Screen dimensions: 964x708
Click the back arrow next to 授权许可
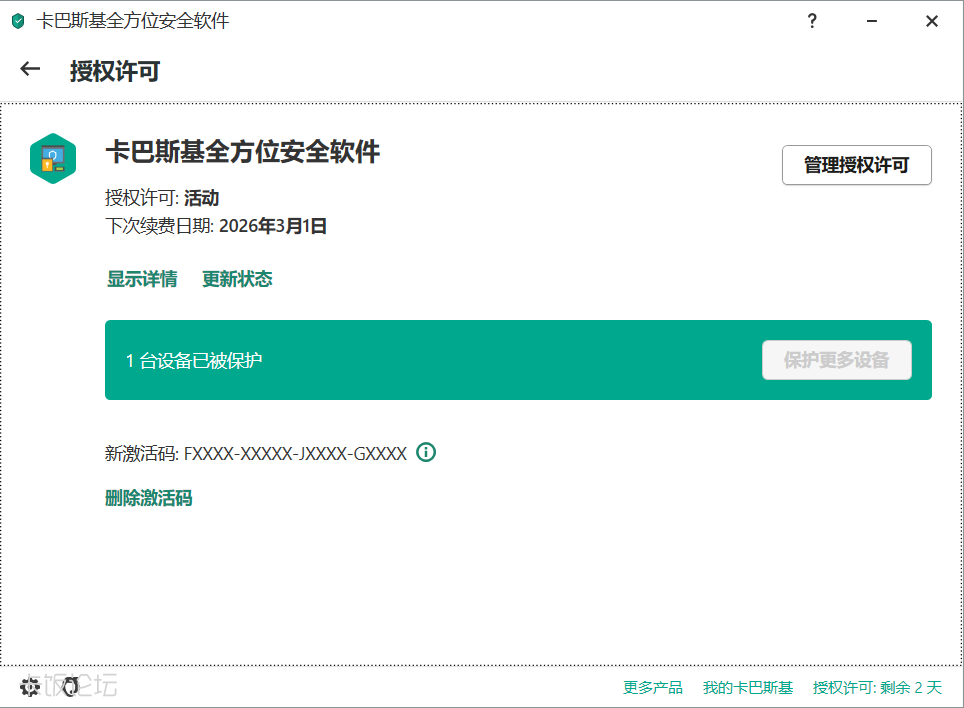tap(30, 69)
